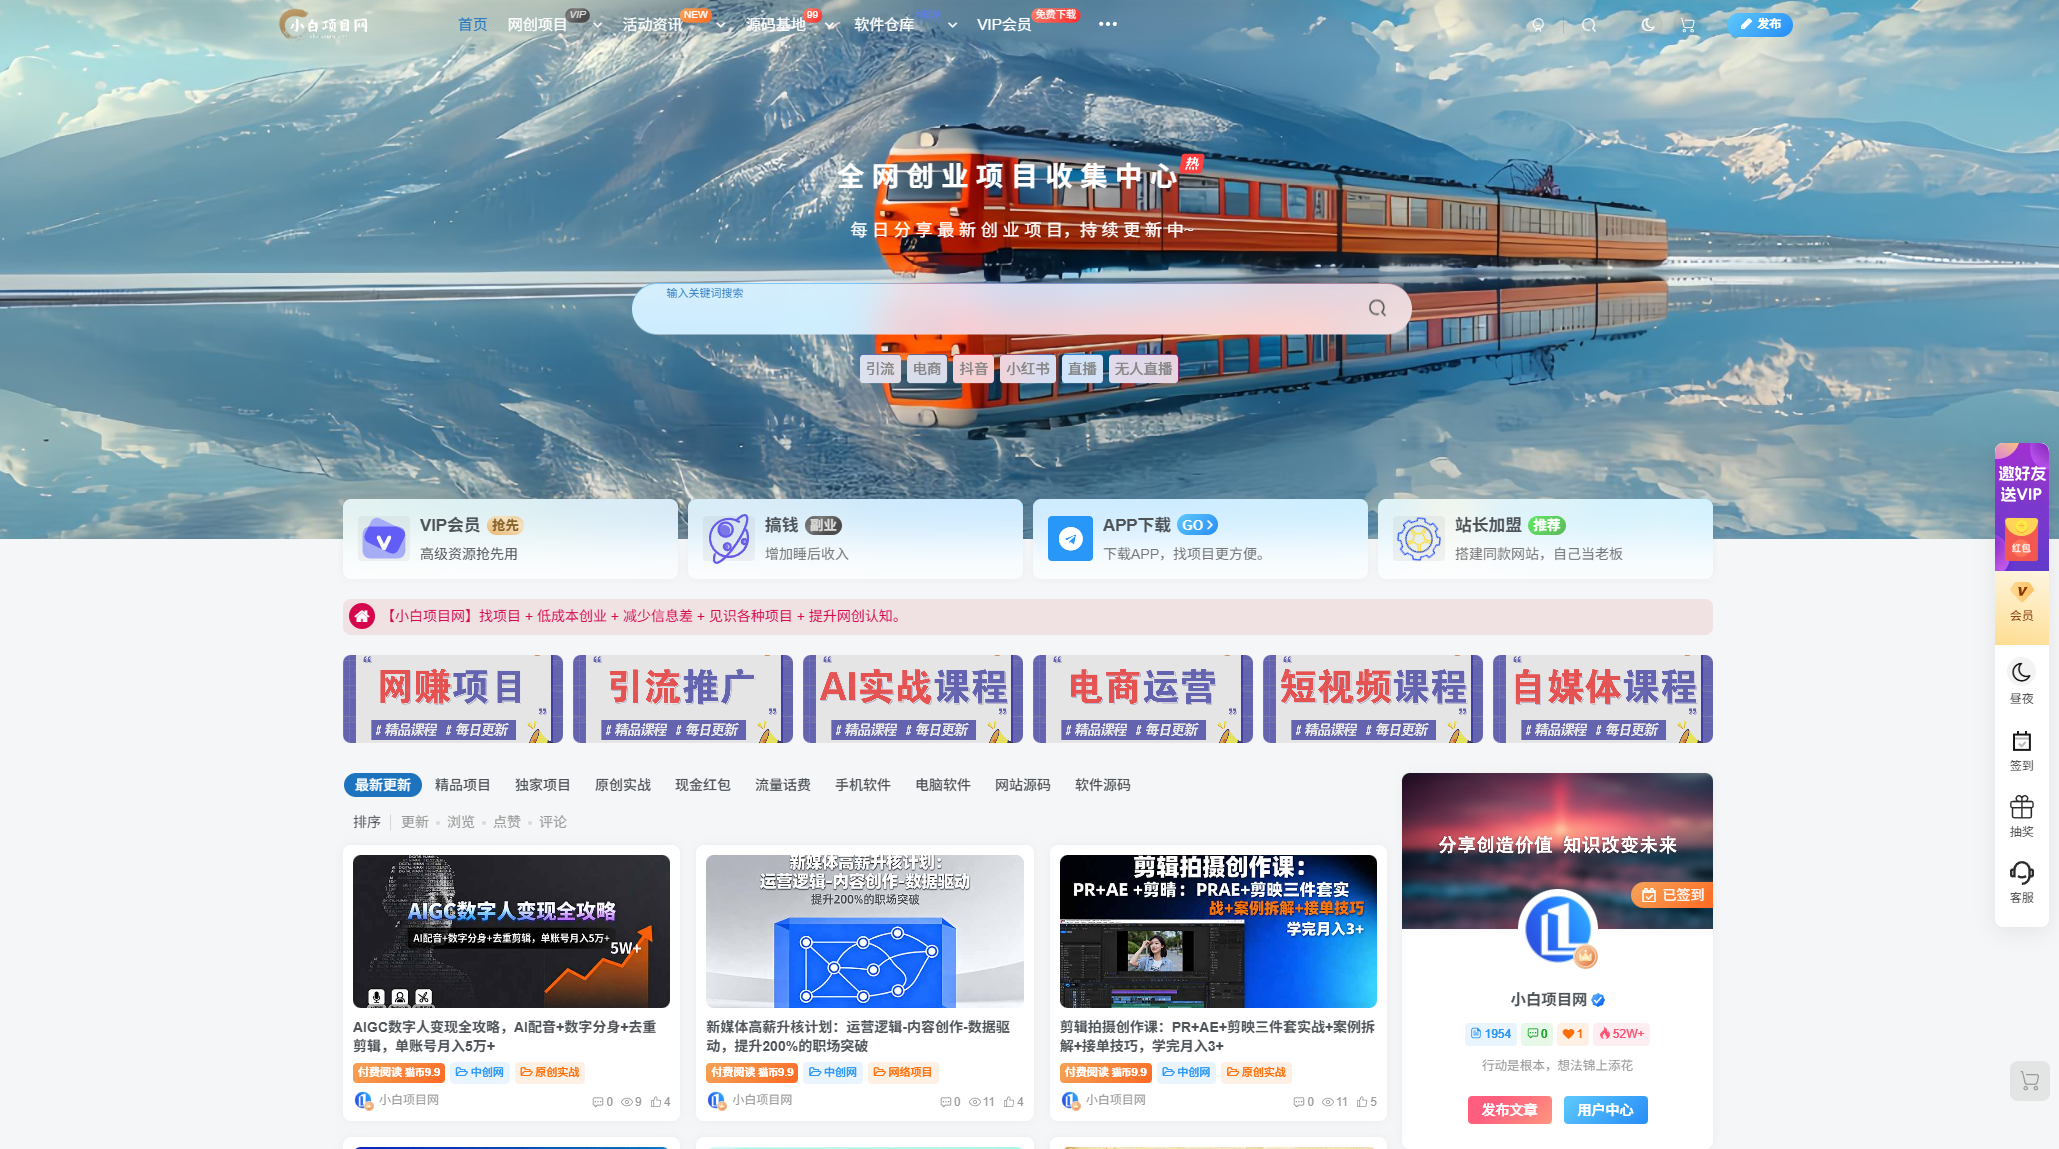Viewport: 2059px width, 1149px height.
Task: Expand the 网创项目 dropdown menu
Action: pyautogui.click(x=598, y=25)
